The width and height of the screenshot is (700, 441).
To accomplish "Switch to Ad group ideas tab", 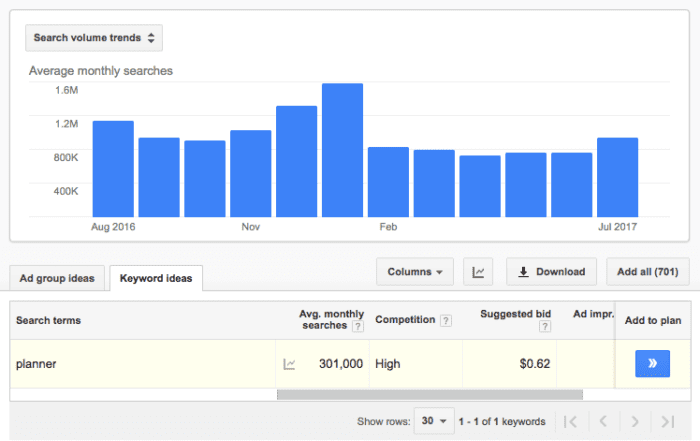I will [57, 278].
